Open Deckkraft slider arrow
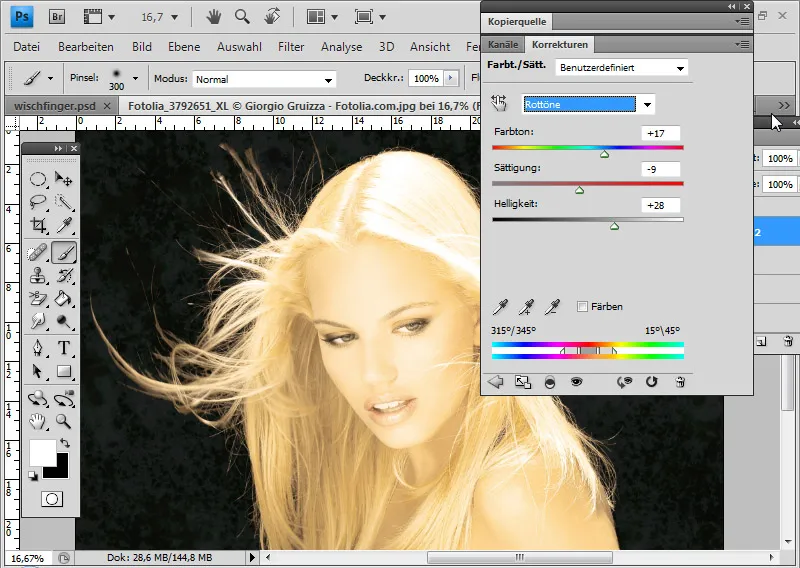The image size is (800, 568). pos(451,78)
